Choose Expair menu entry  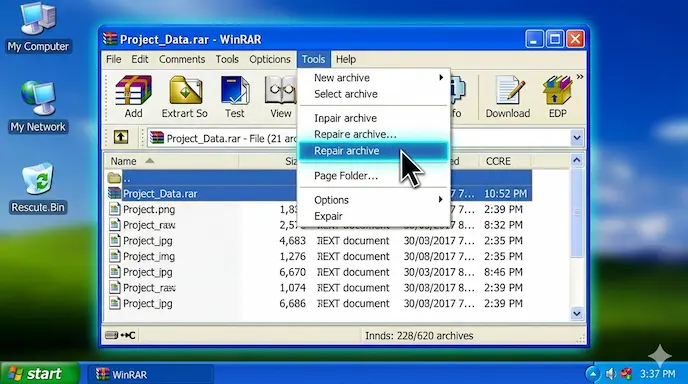328,216
